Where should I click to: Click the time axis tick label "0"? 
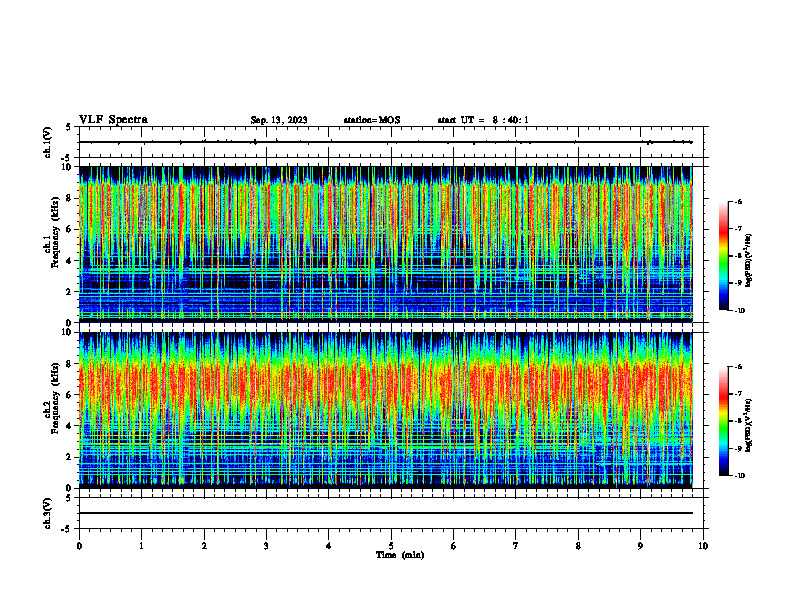point(79,546)
